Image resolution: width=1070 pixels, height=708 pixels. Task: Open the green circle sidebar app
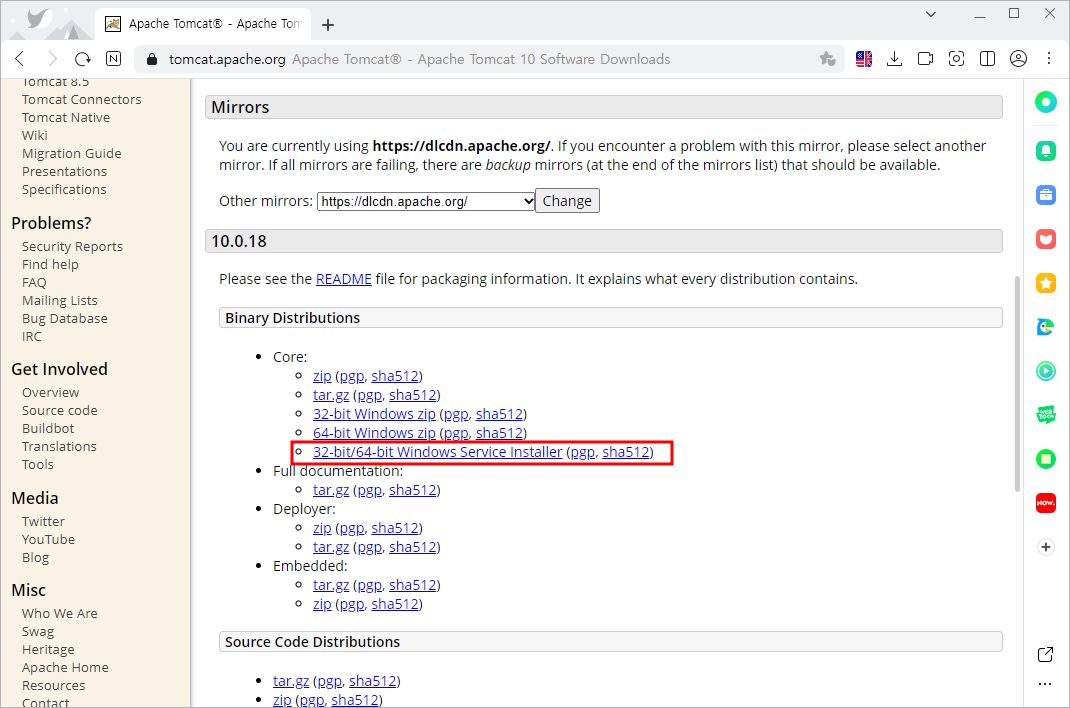click(x=1045, y=102)
